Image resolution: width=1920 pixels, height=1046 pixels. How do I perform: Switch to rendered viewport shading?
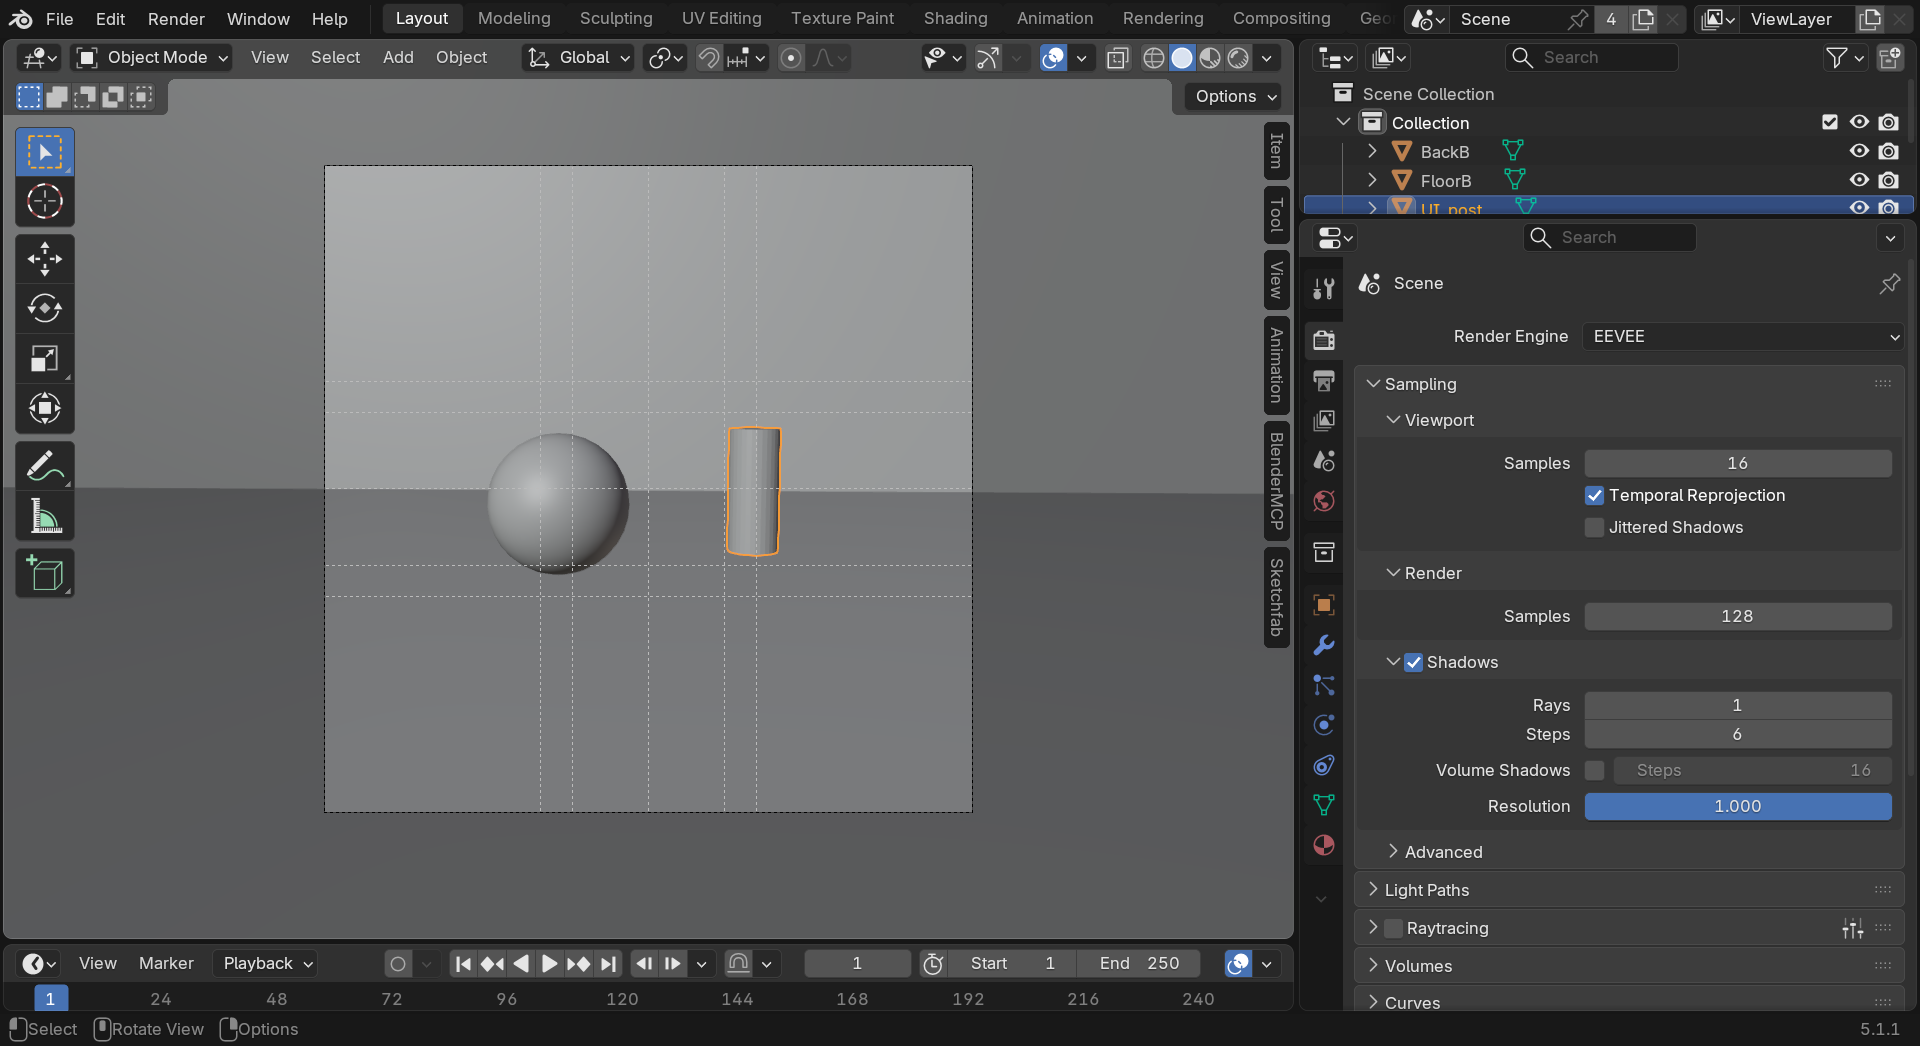1238,58
